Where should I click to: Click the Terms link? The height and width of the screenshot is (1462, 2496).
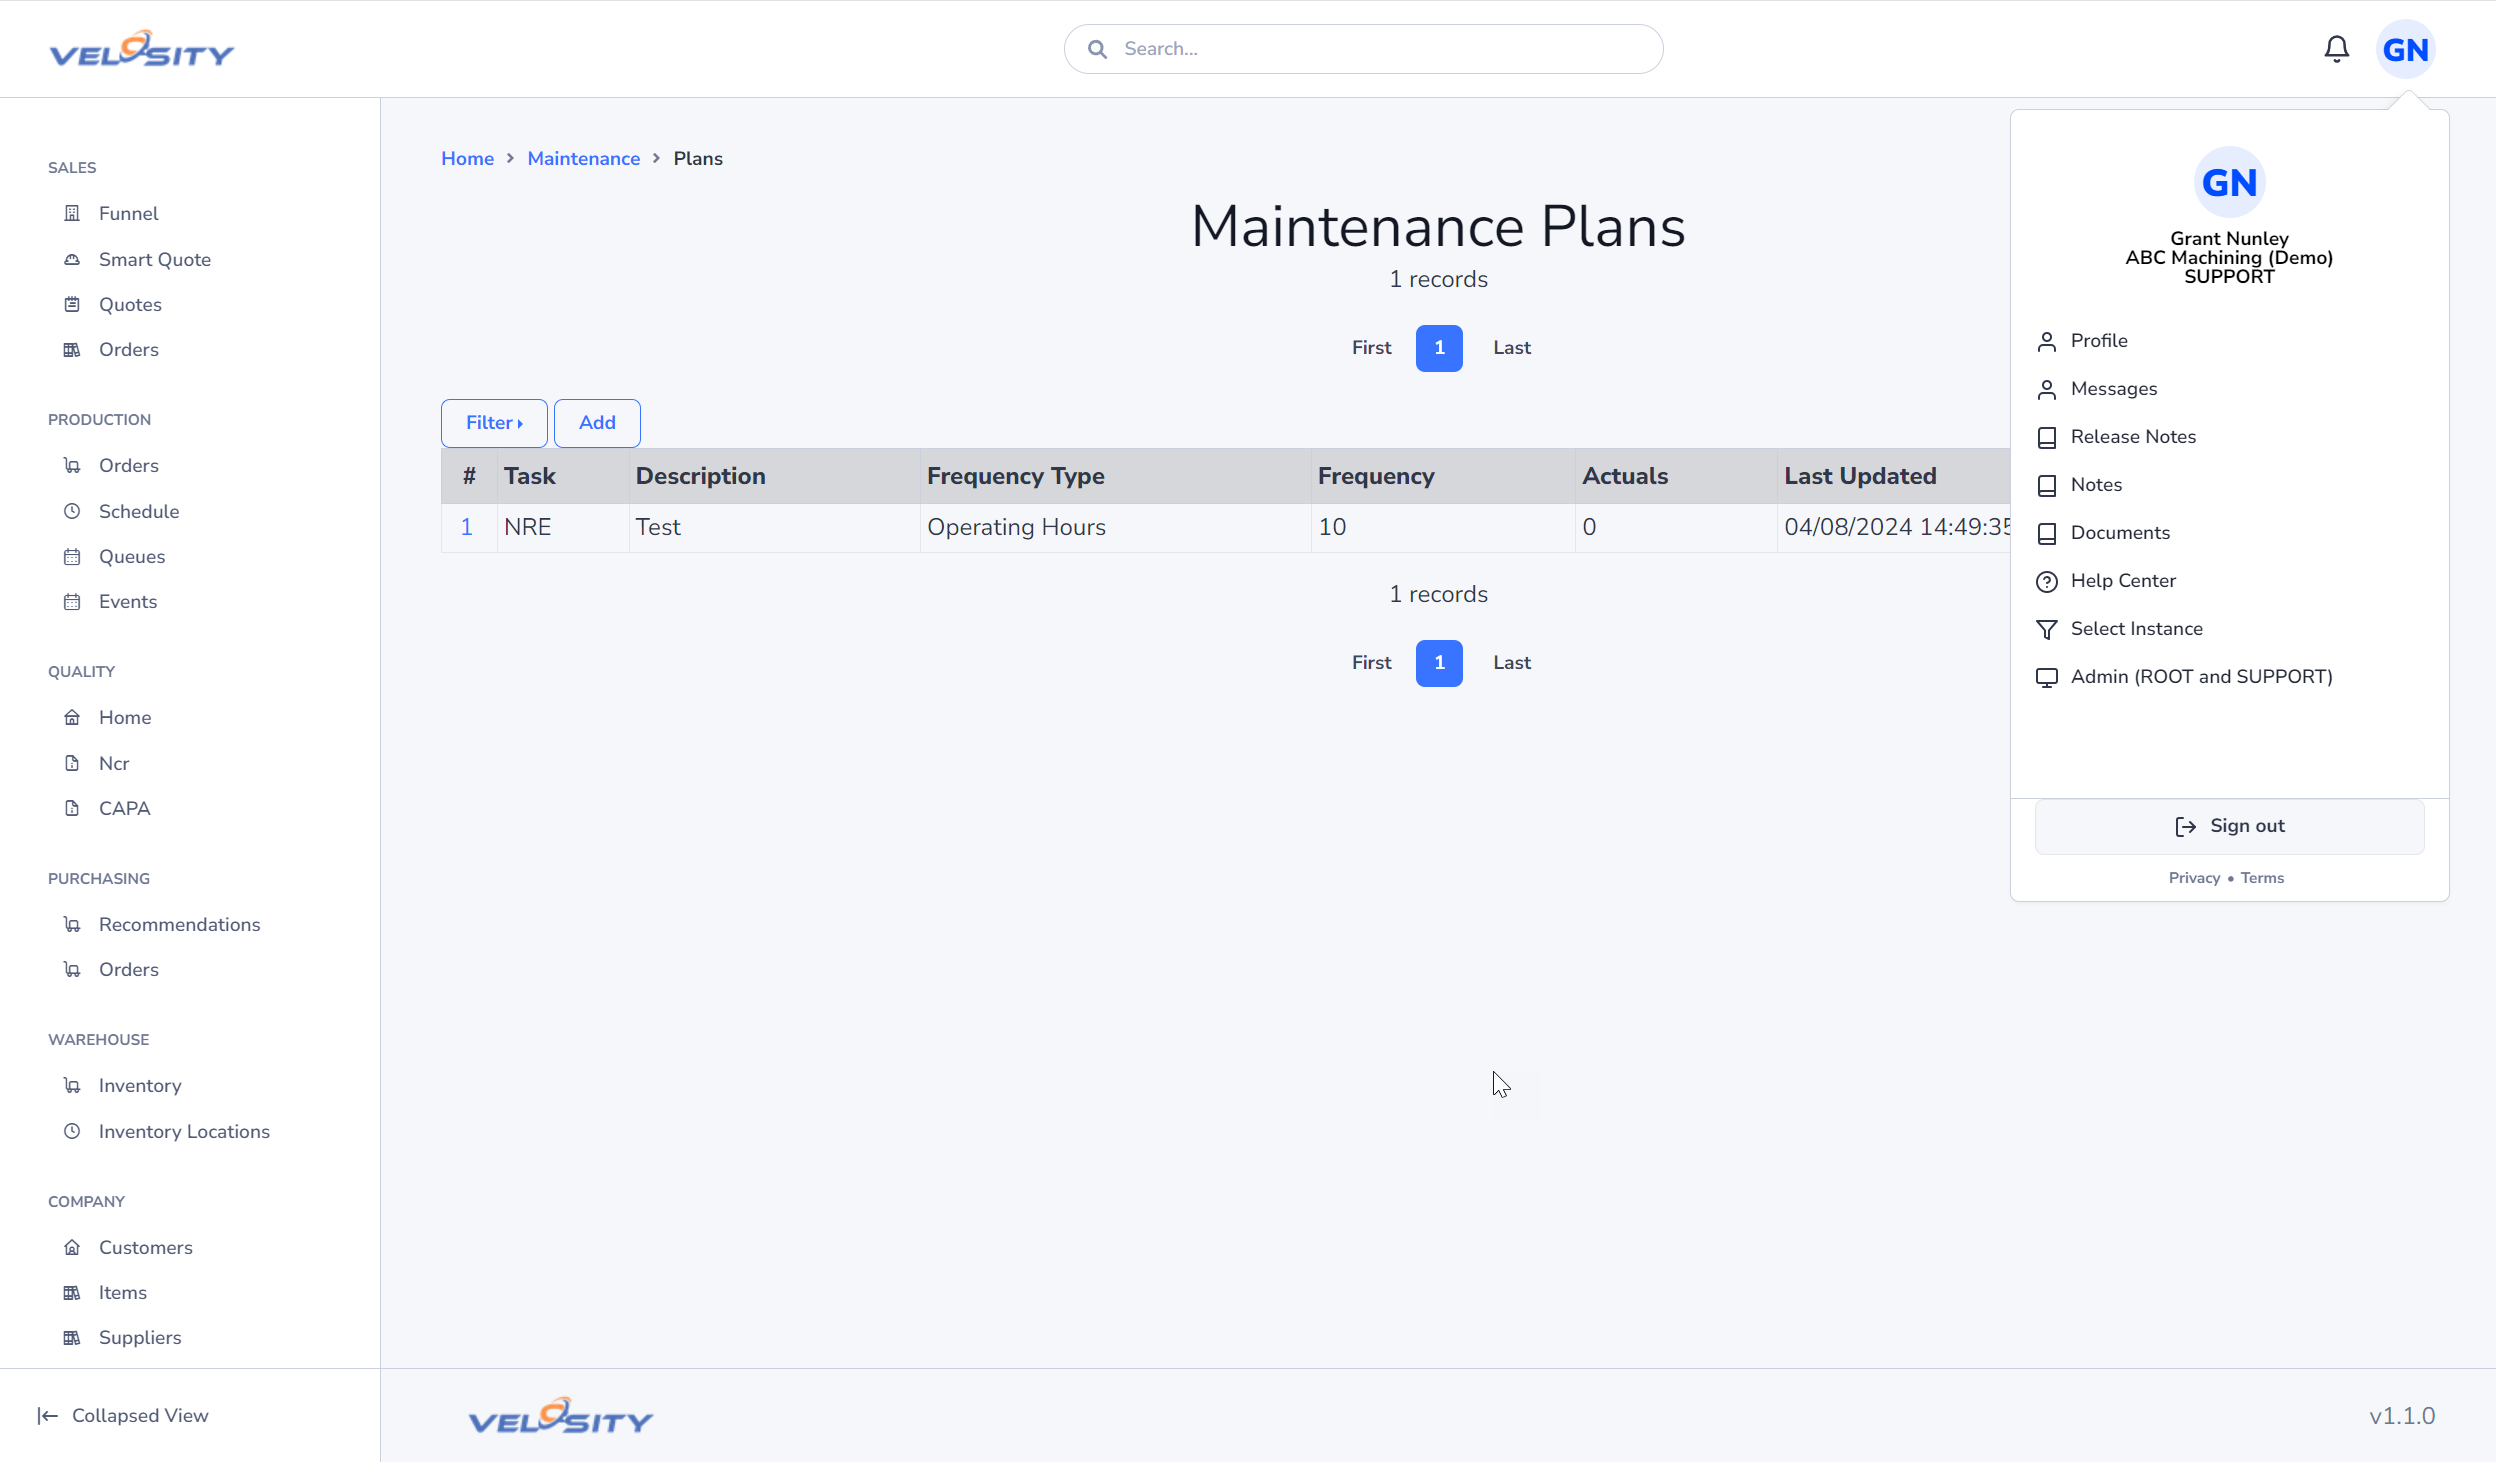2262,877
